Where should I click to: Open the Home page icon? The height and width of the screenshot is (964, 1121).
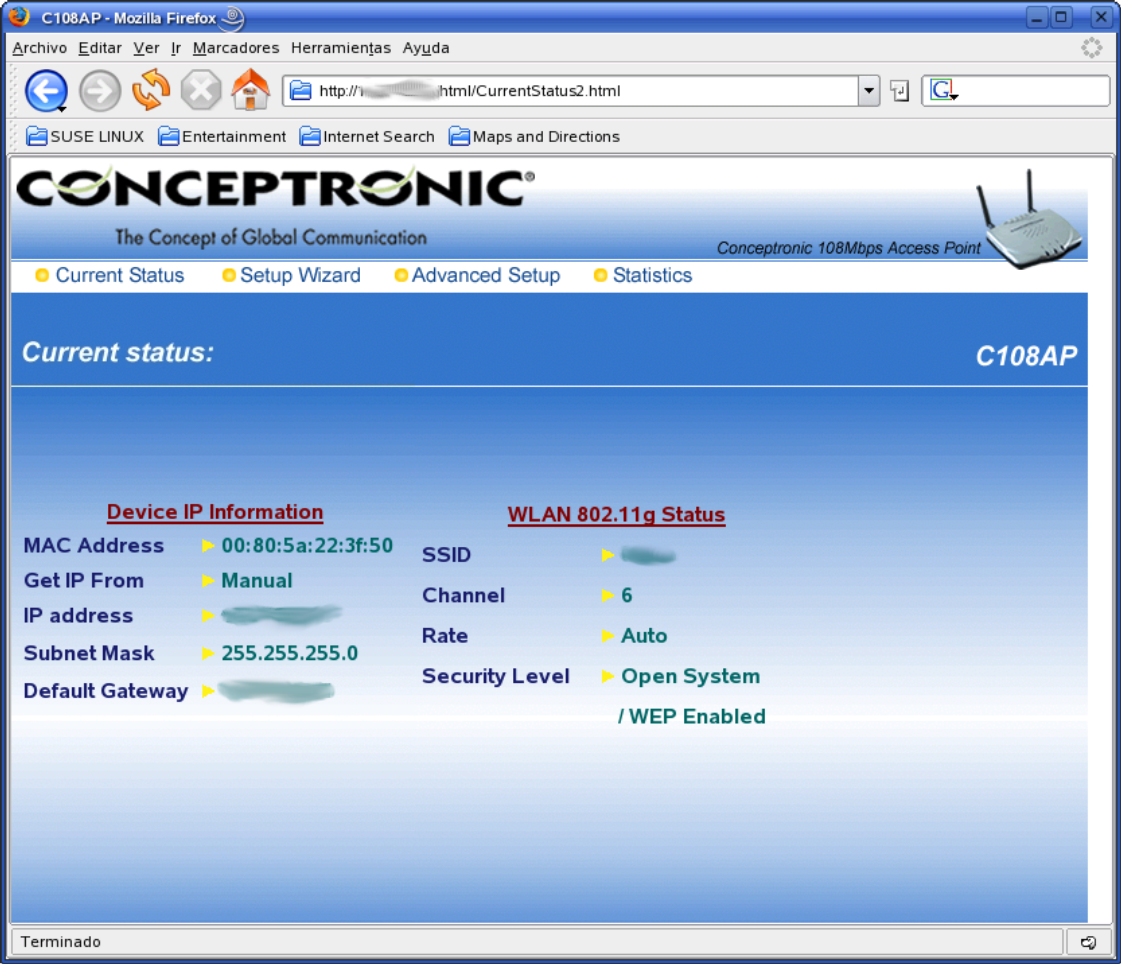pos(250,89)
